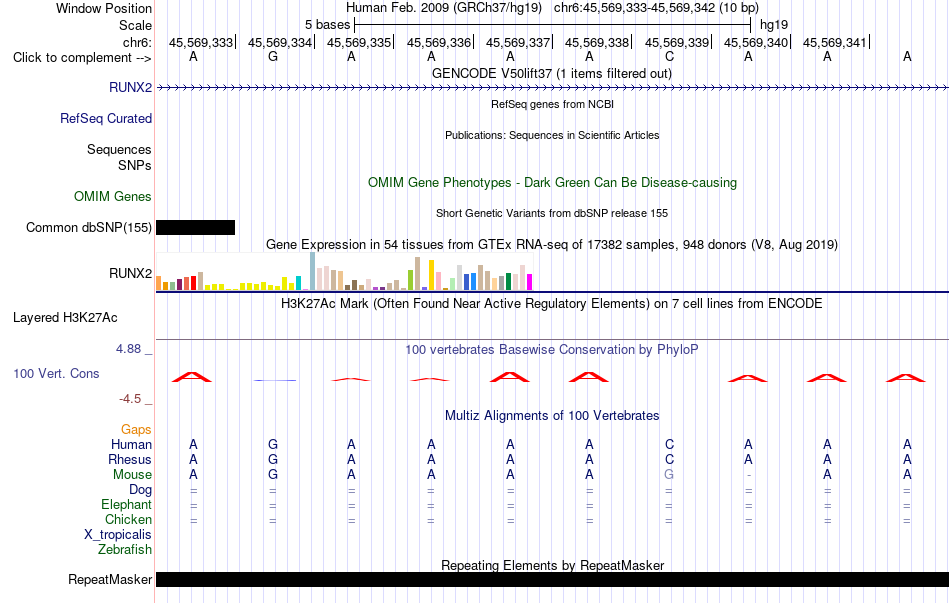This screenshot has height=603, width=950.
Task: Open the Layered H3K27Ac track label
Action: tap(65, 318)
